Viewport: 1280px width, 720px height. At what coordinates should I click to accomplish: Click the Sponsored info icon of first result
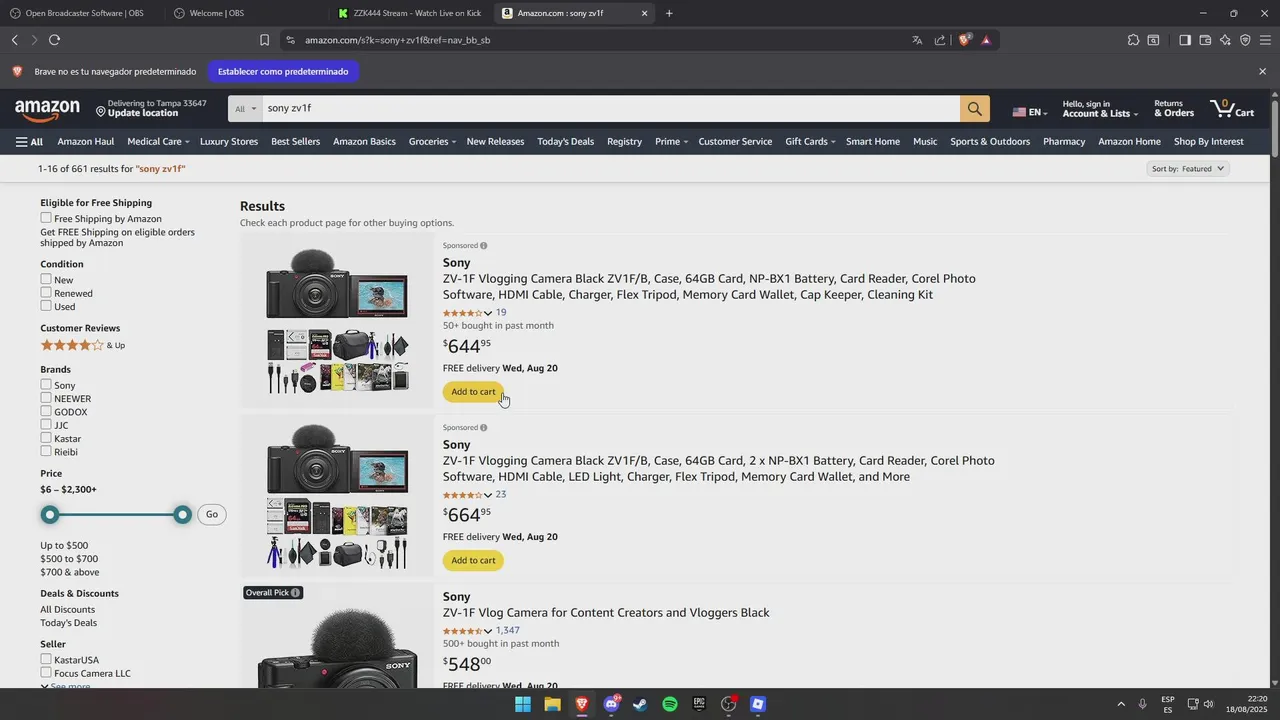pyautogui.click(x=483, y=246)
